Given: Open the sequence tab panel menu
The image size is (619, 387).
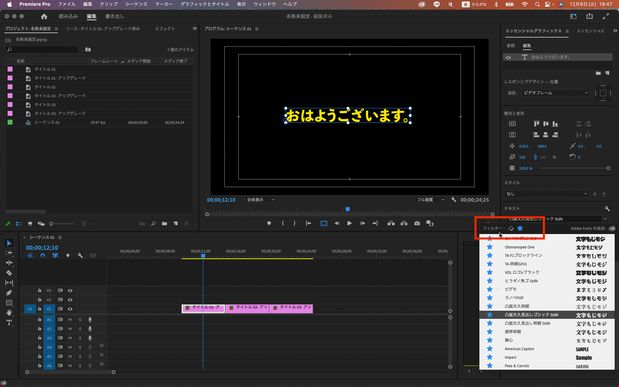Looking at the screenshot, I should click(x=60, y=237).
